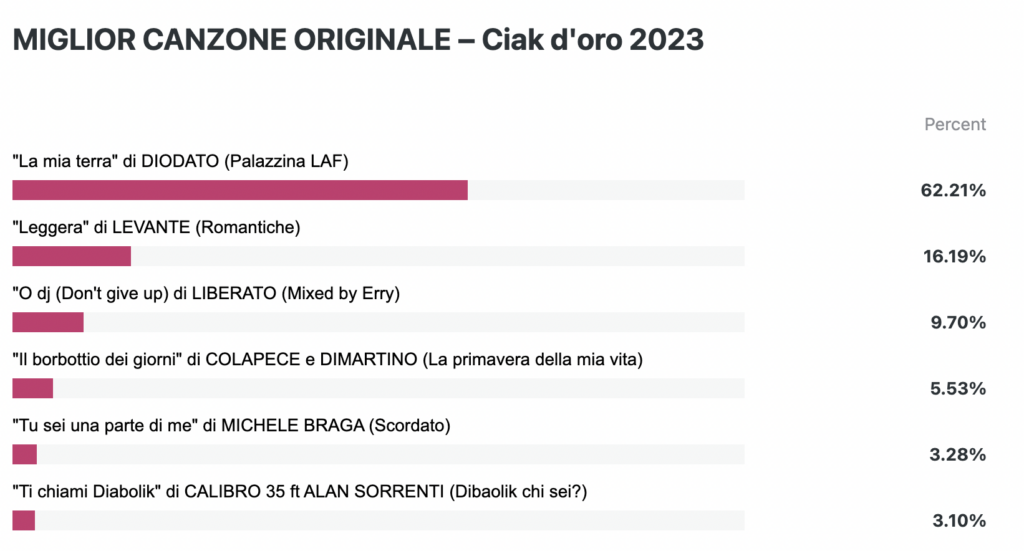Click the filled bar for La mia terra
1024x551 pixels.
pyautogui.click(x=240, y=190)
